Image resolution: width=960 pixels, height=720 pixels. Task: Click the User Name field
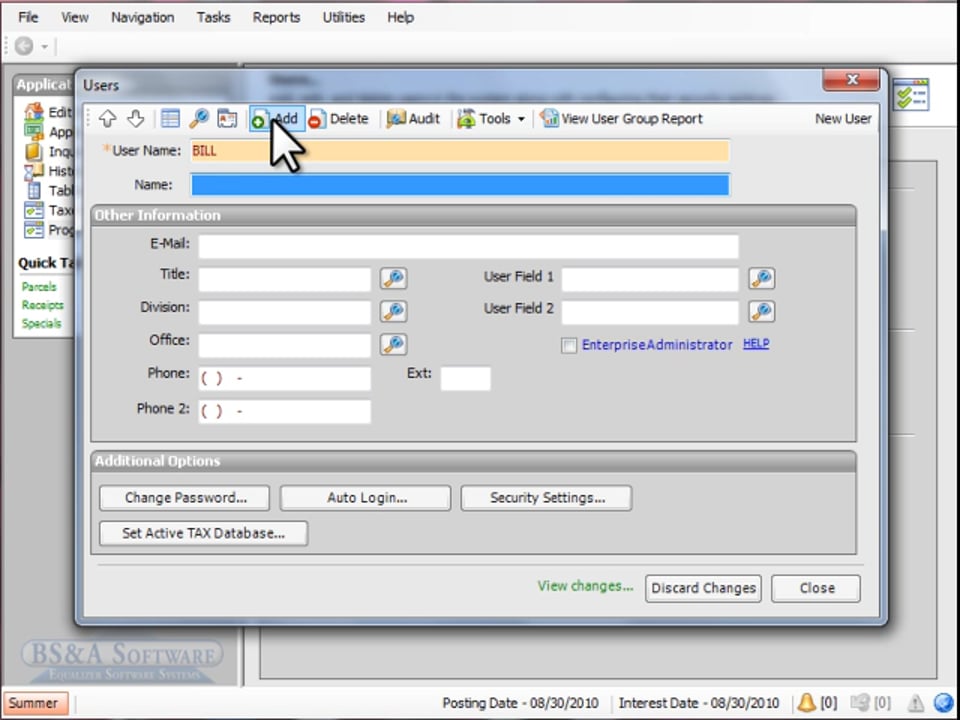coord(460,151)
